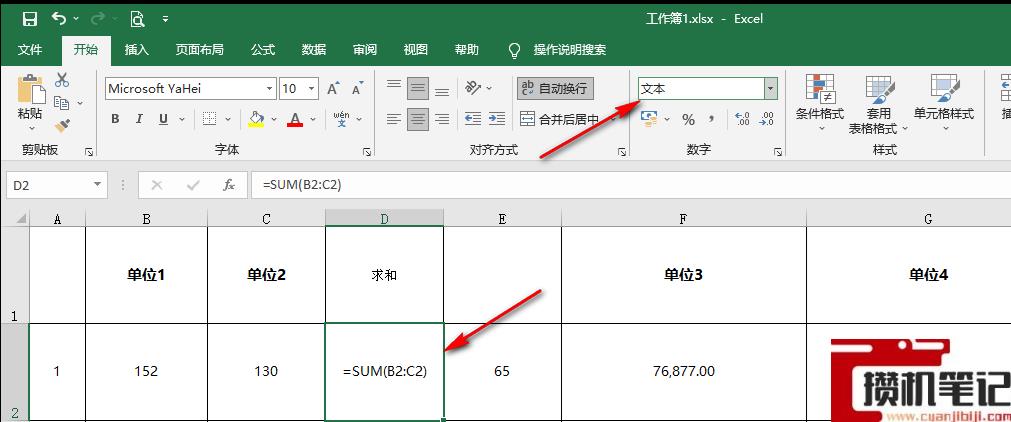This screenshot has height=422, width=1011.
Task: Apply the Percent Style icon
Action: click(689, 119)
